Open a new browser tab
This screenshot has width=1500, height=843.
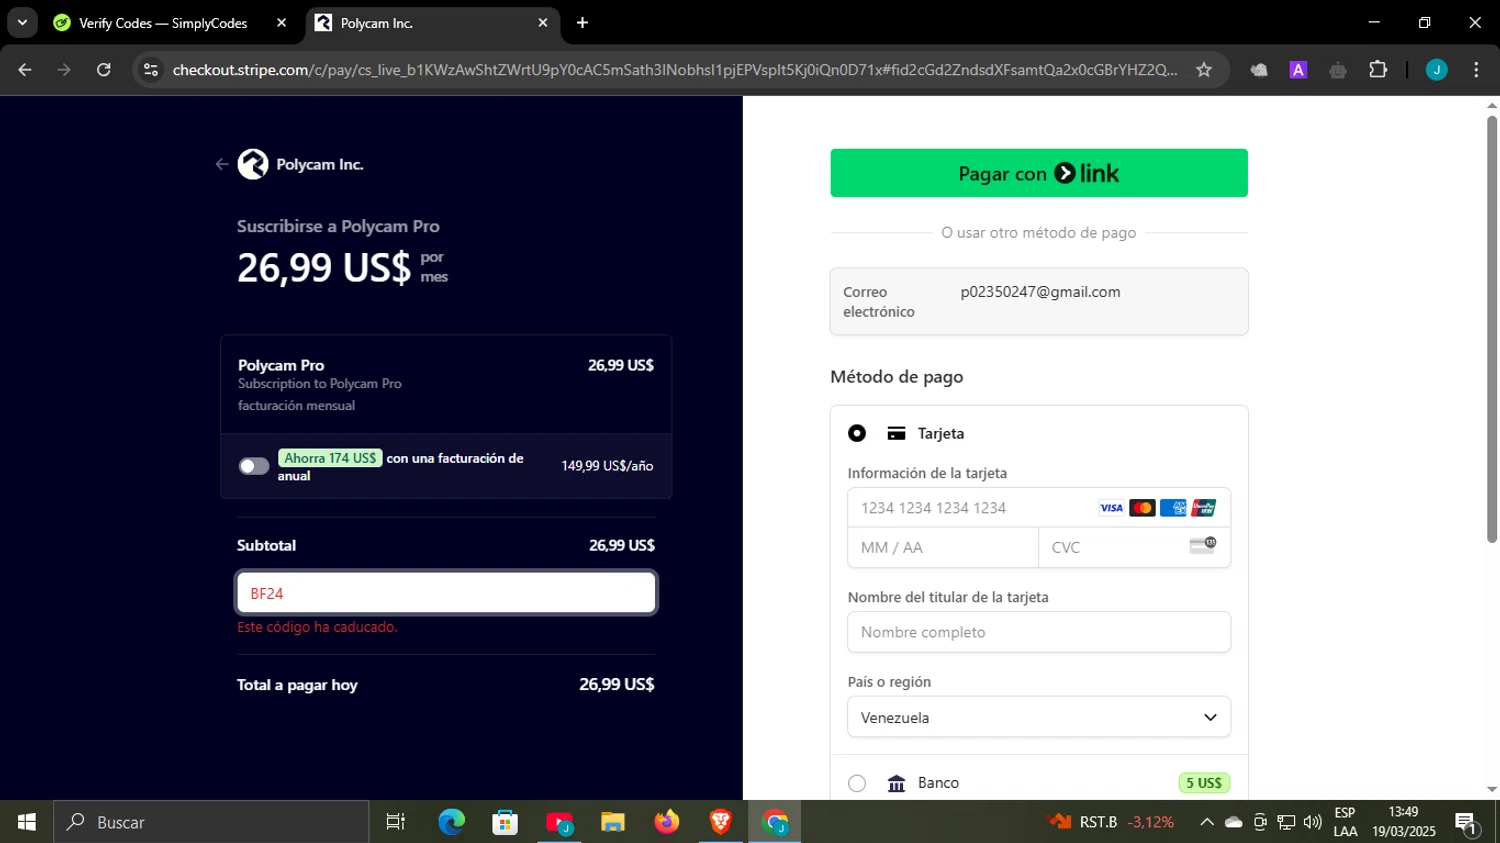(x=582, y=23)
